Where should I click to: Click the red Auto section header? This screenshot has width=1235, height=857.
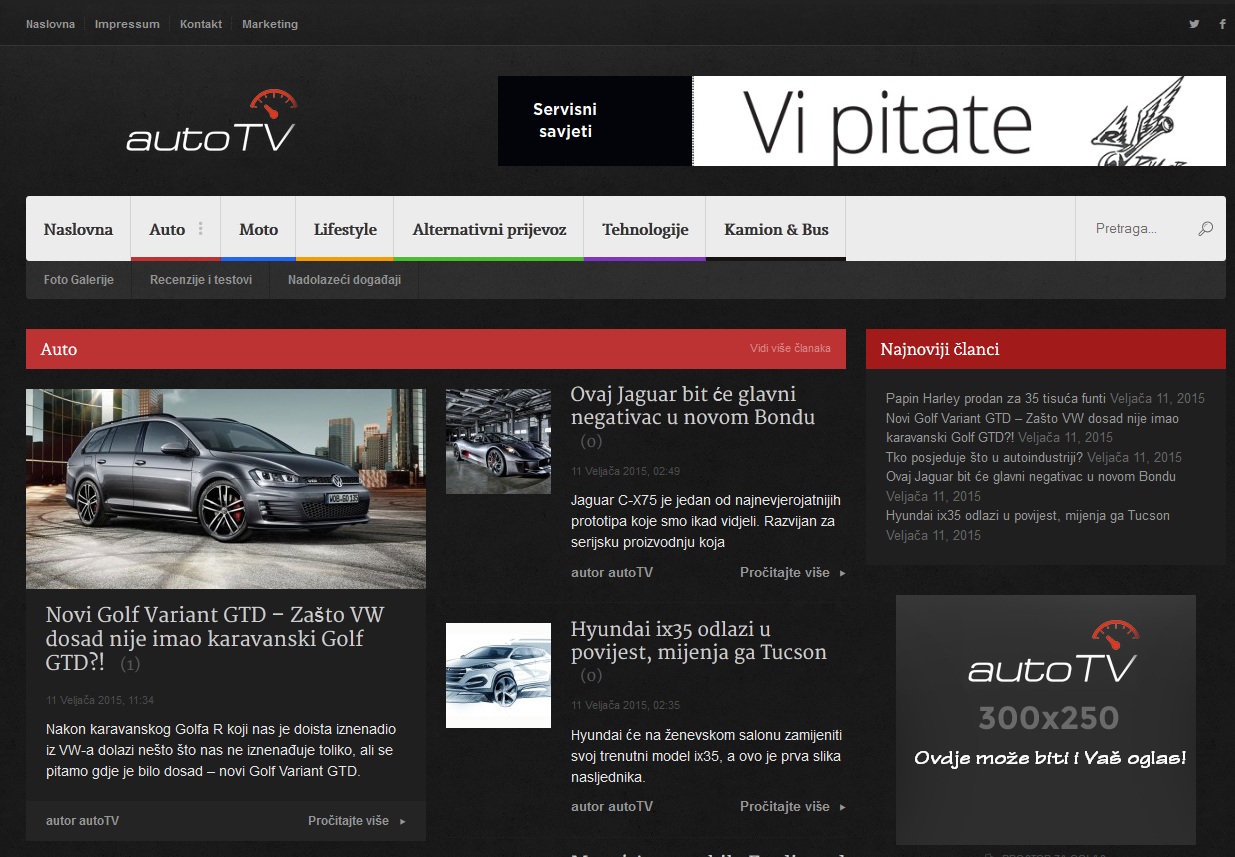click(436, 349)
